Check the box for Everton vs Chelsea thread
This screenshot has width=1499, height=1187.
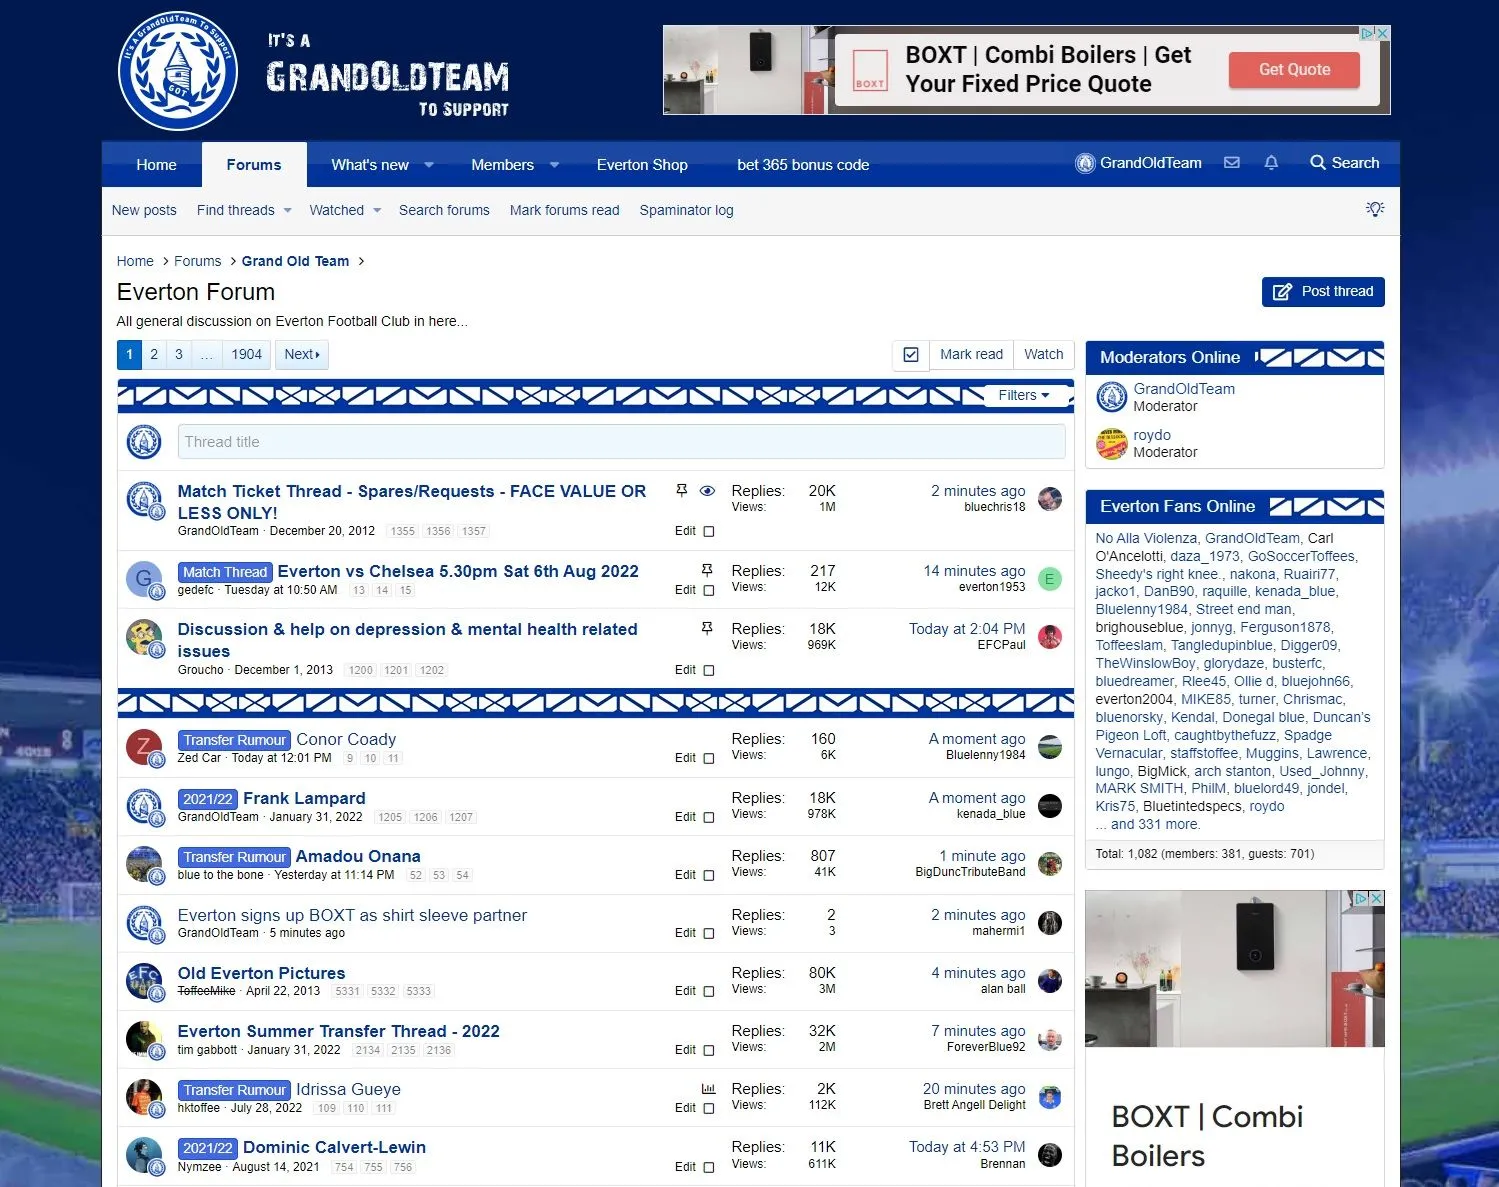point(709,590)
